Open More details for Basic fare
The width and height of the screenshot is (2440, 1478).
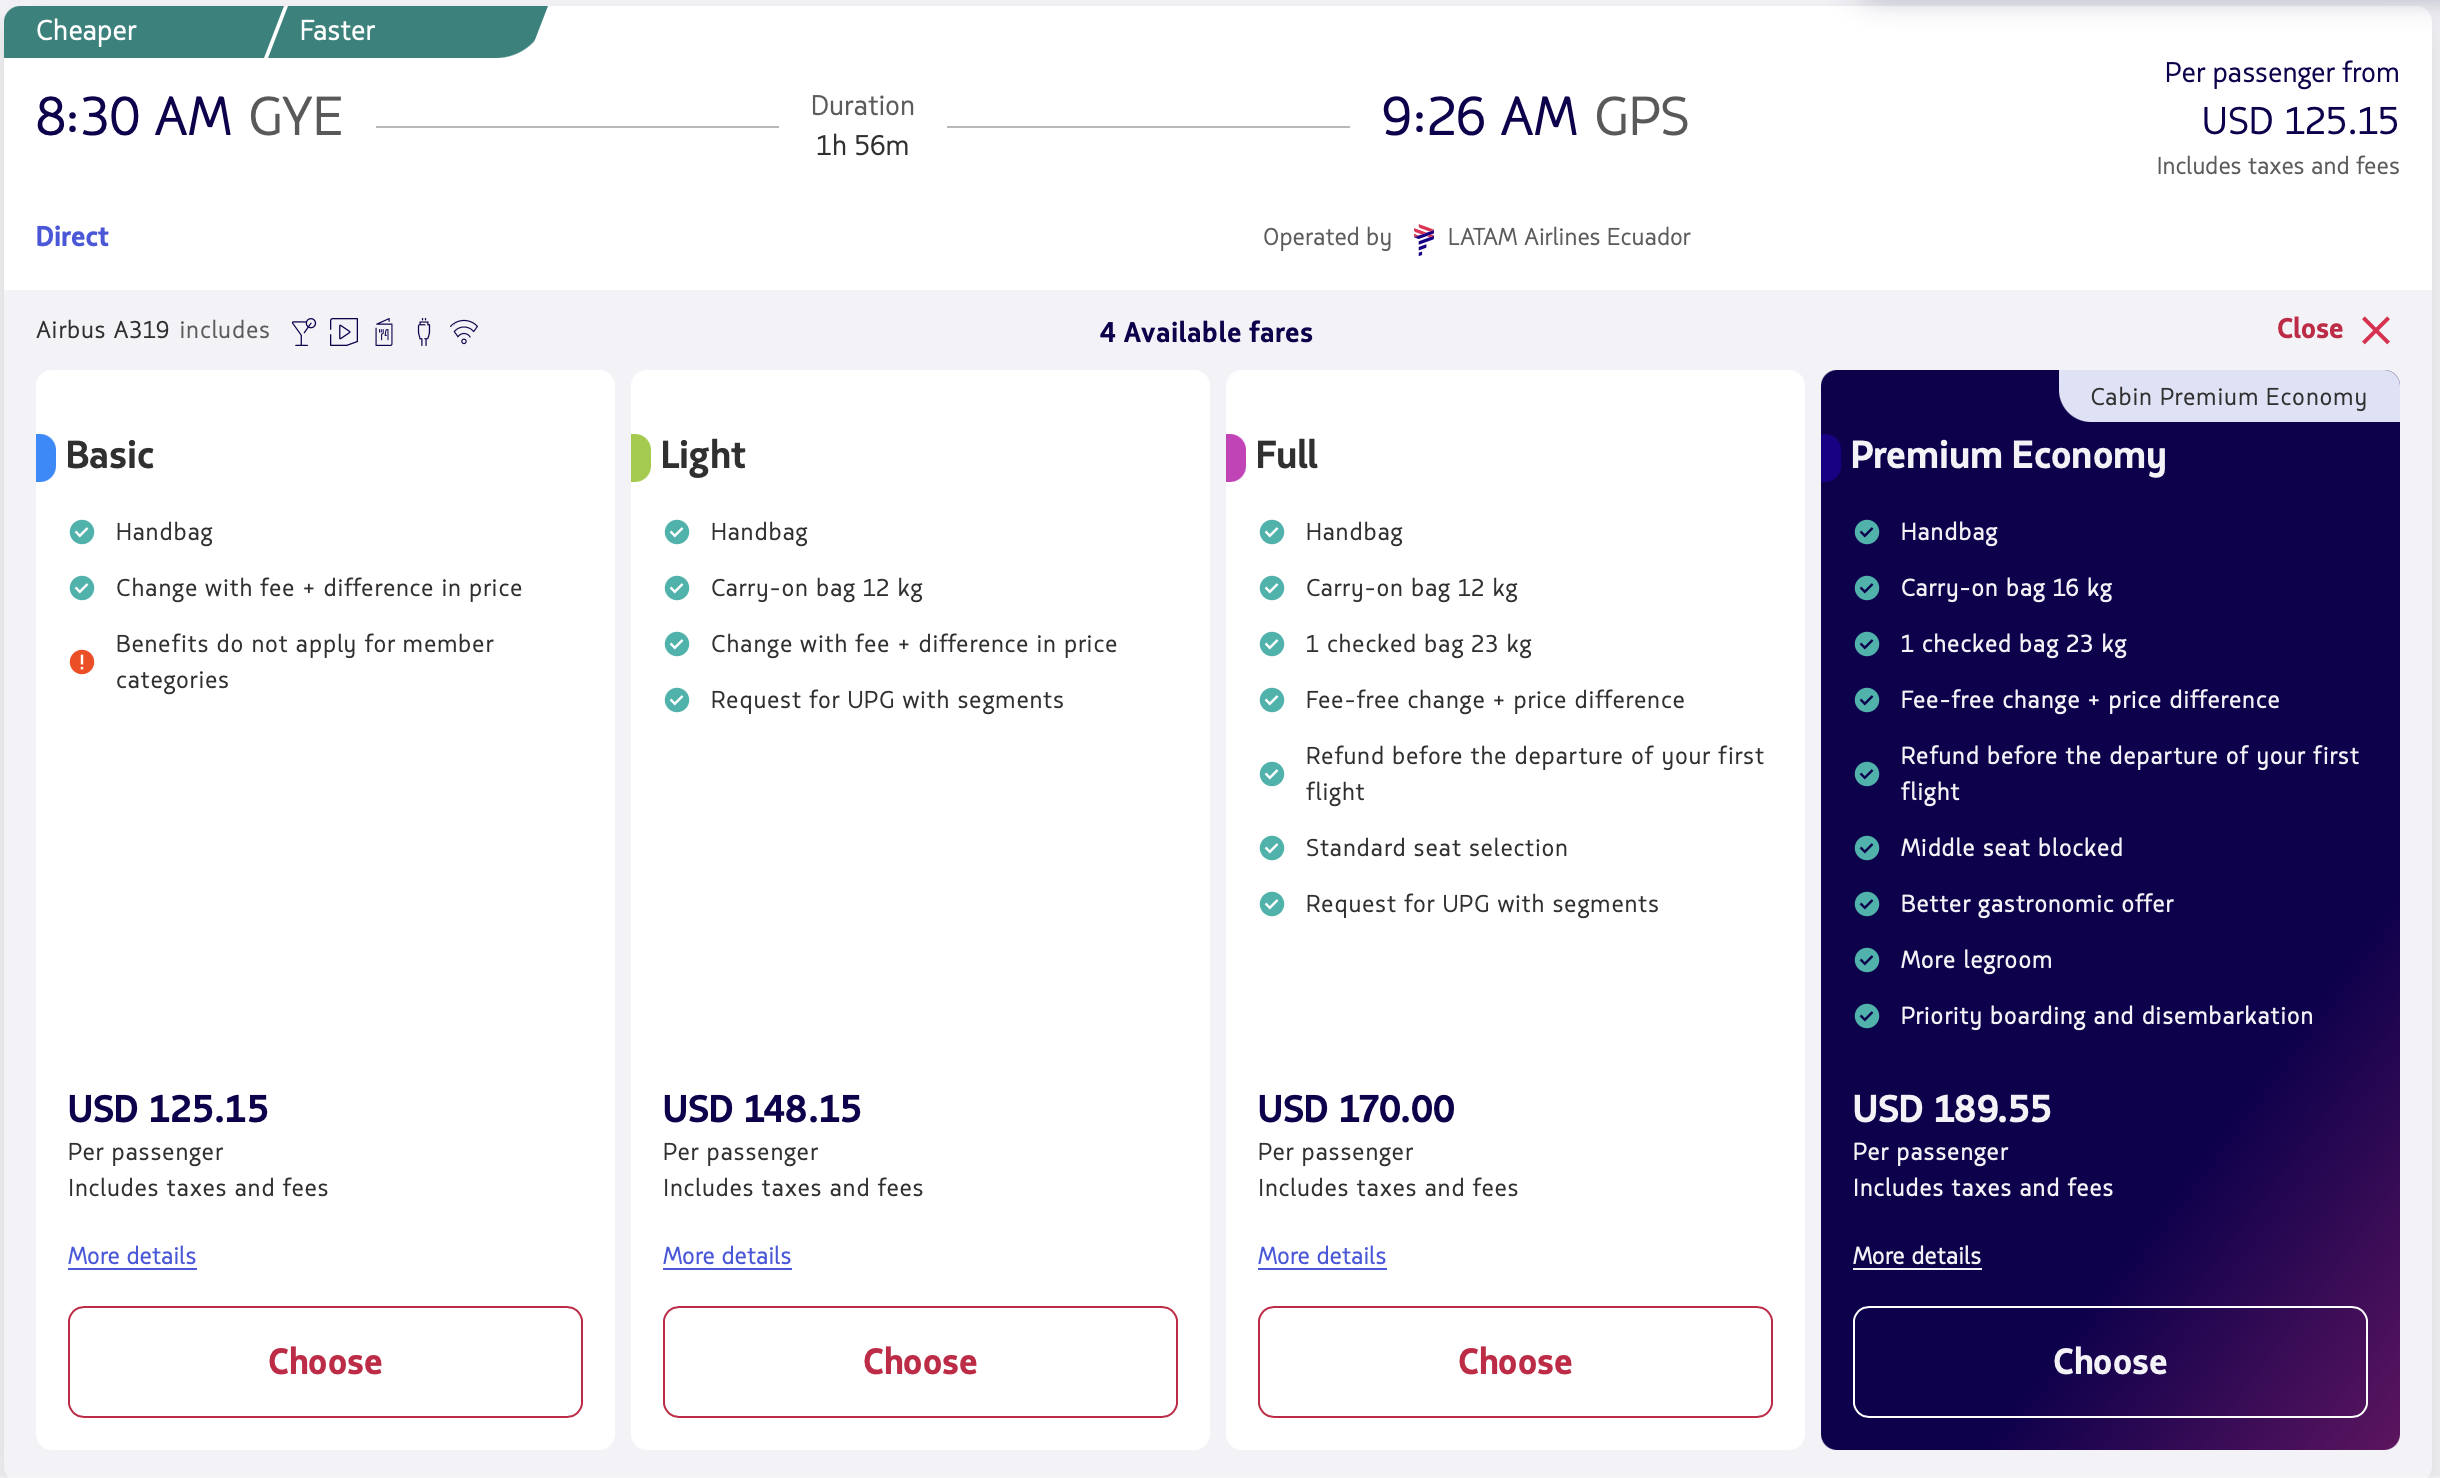[x=132, y=1256]
